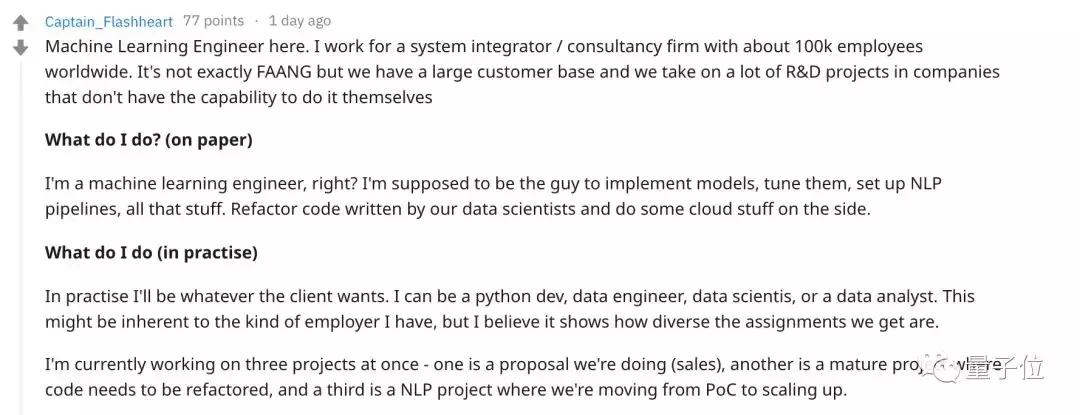Screen dimensions: 1080x415
Task: Open Captain_Flashheart's user profile
Action: click(109, 21)
